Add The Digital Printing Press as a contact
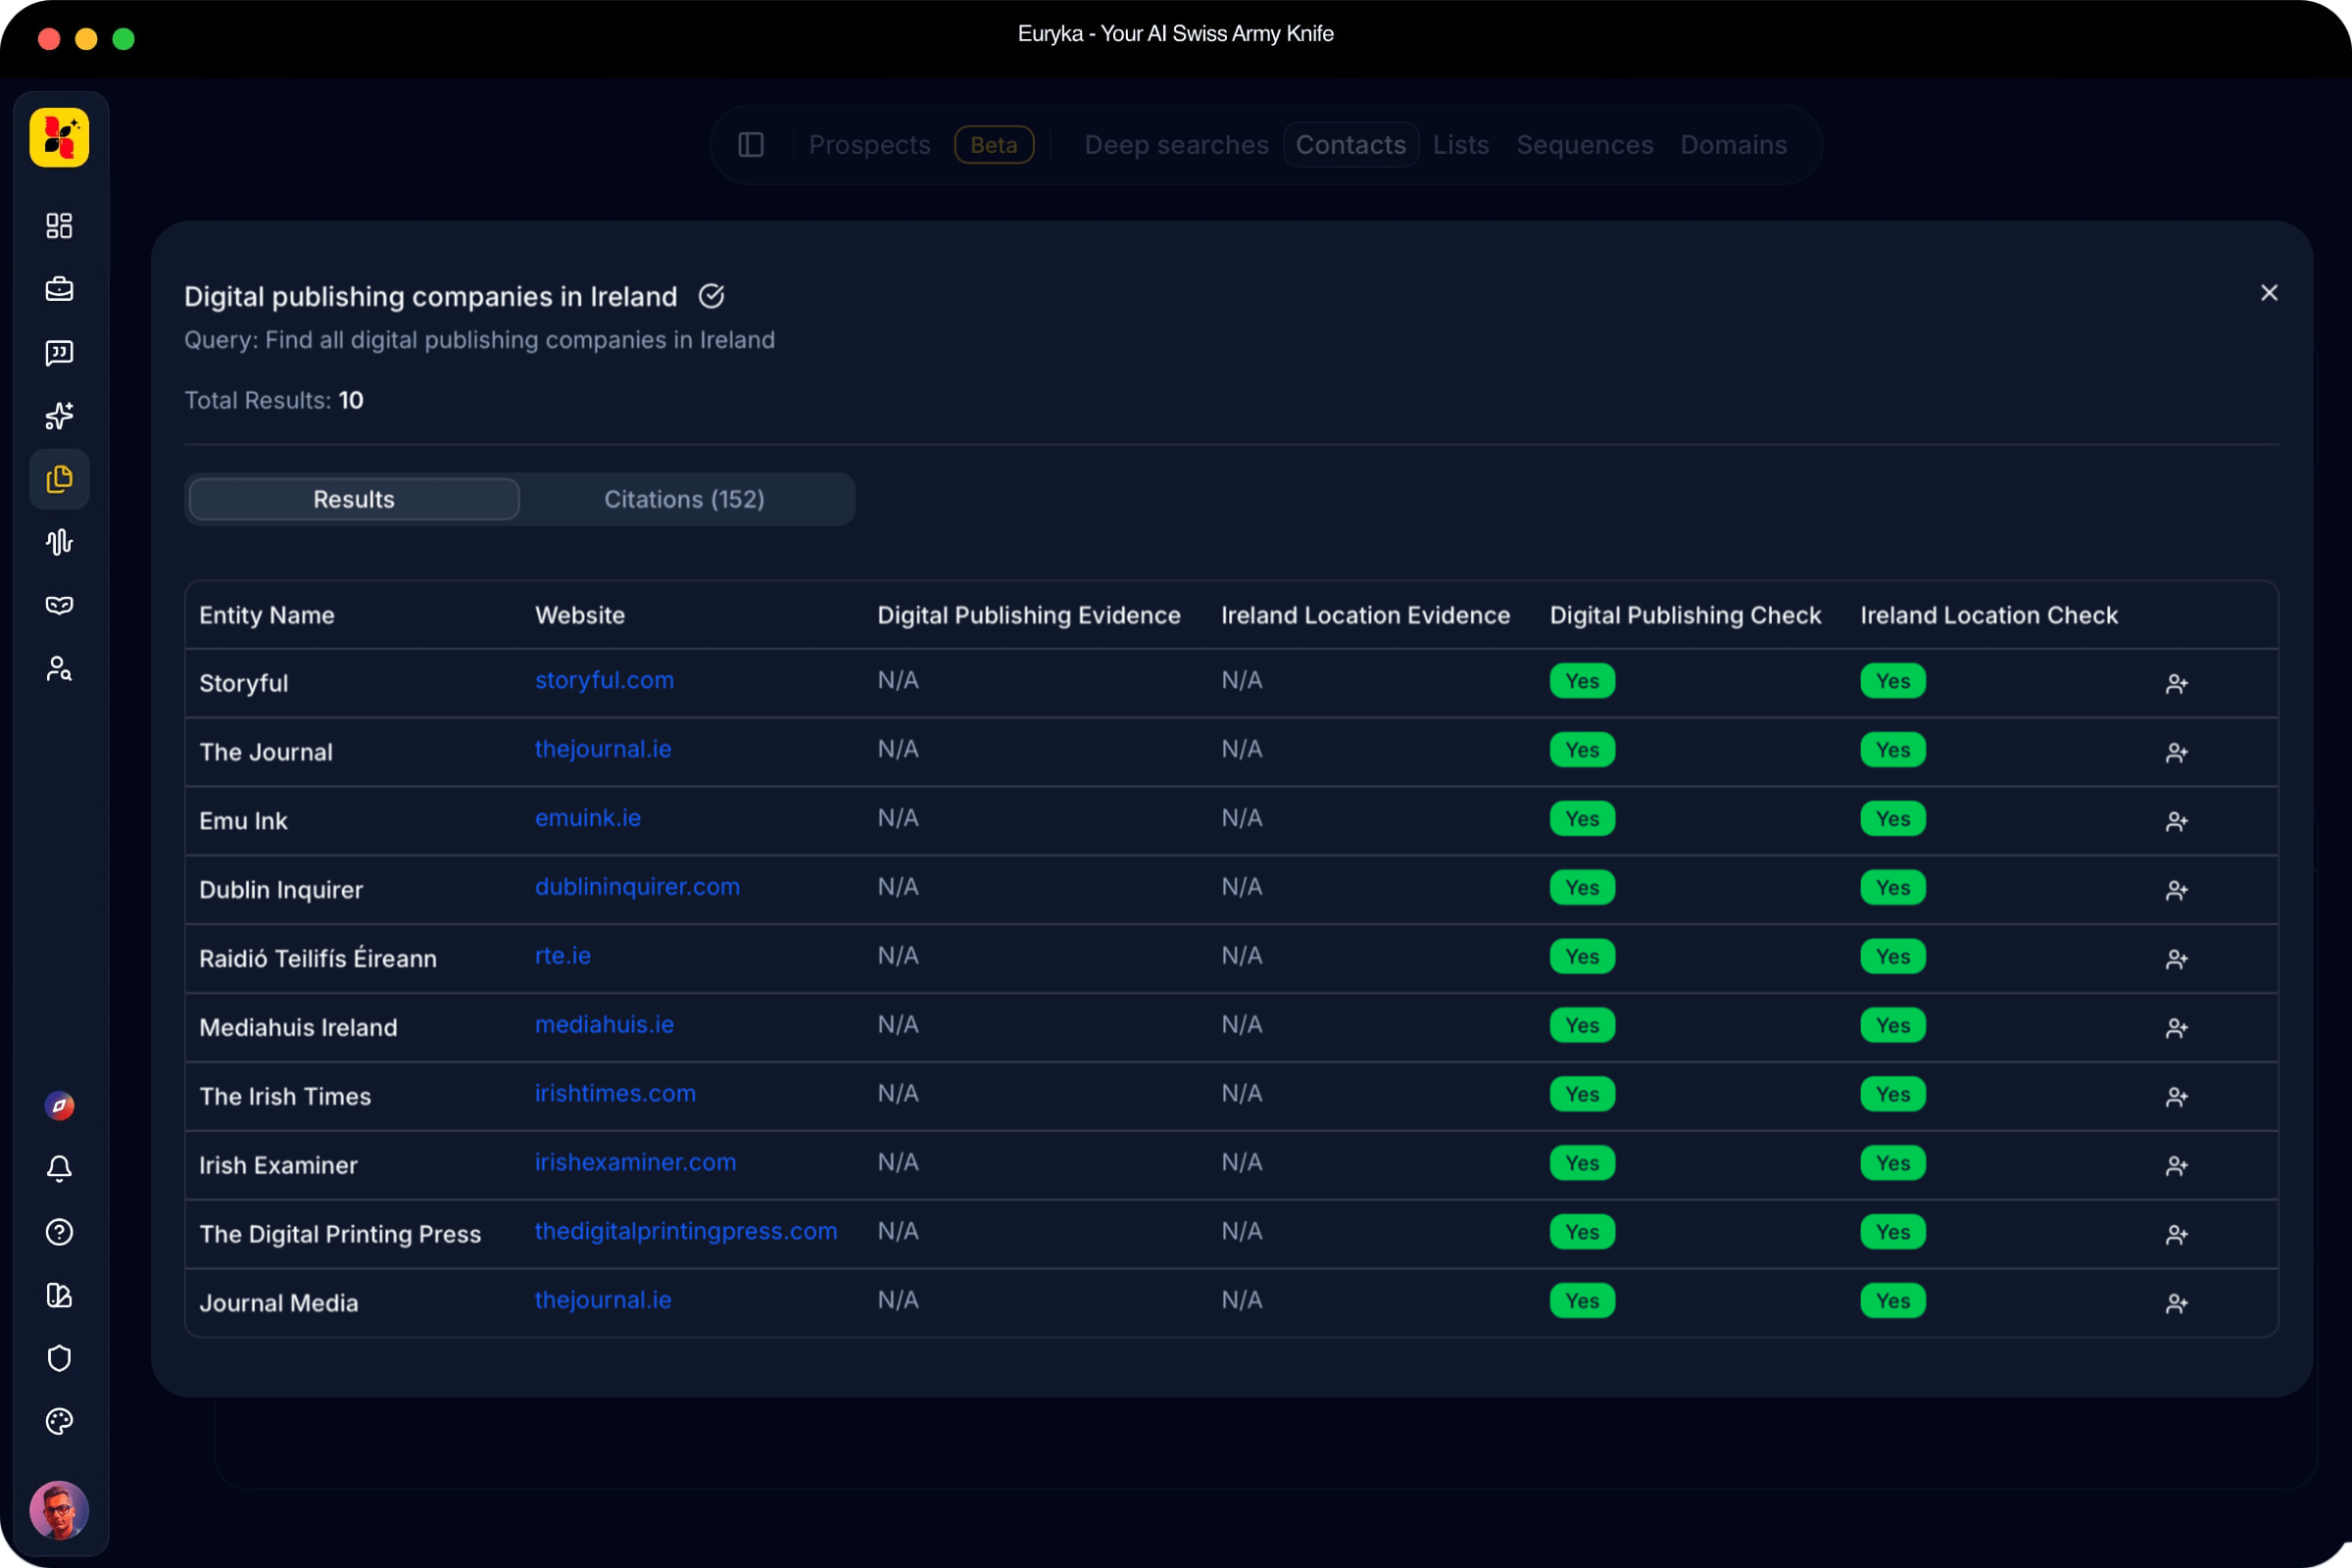Image resolution: width=2352 pixels, height=1568 pixels. (2177, 1235)
